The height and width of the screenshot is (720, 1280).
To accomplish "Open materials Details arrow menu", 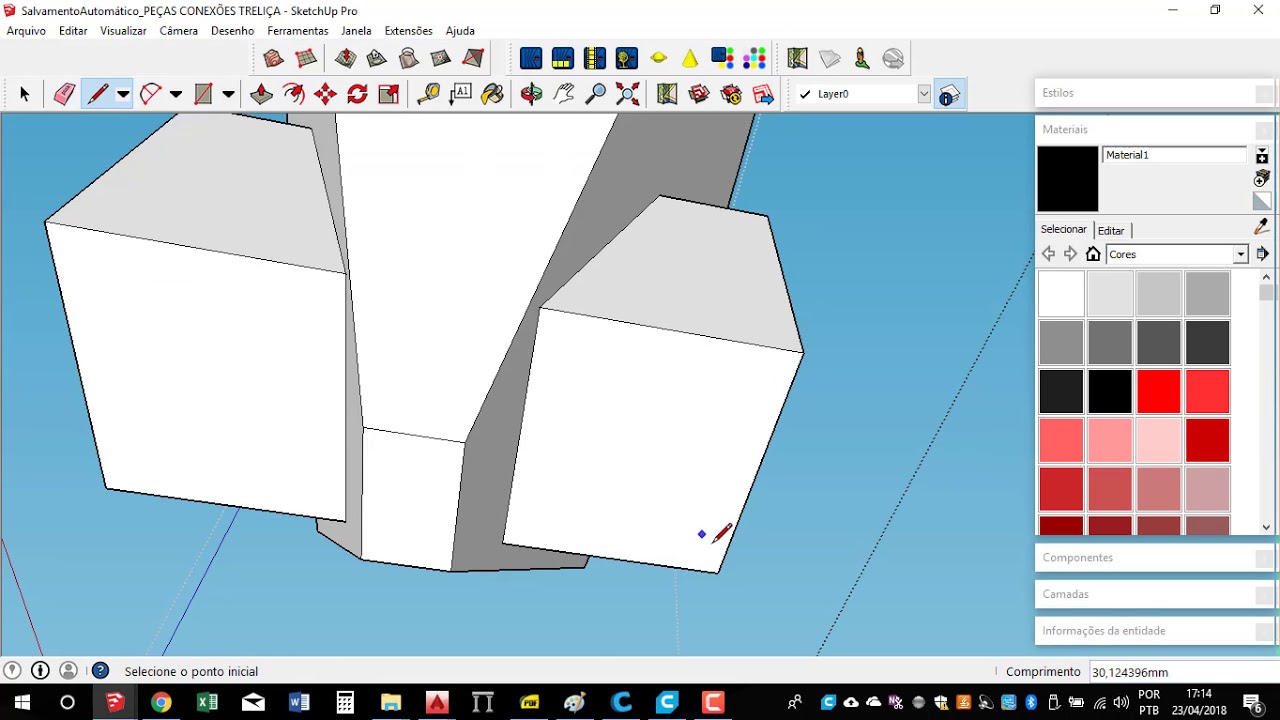I will pos(1262,254).
